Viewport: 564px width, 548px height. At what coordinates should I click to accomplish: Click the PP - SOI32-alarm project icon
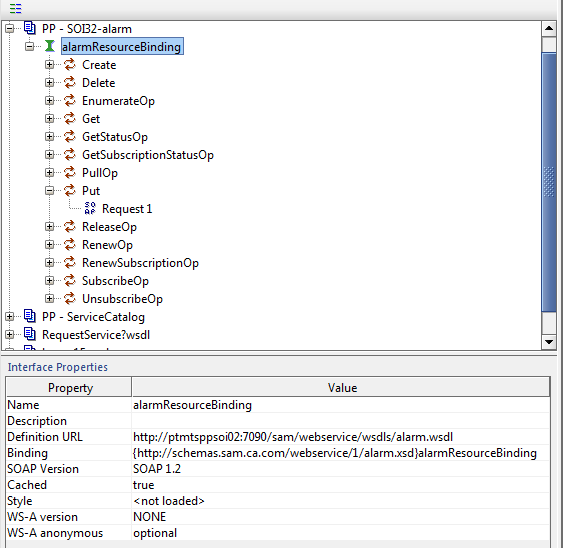[29, 28]
